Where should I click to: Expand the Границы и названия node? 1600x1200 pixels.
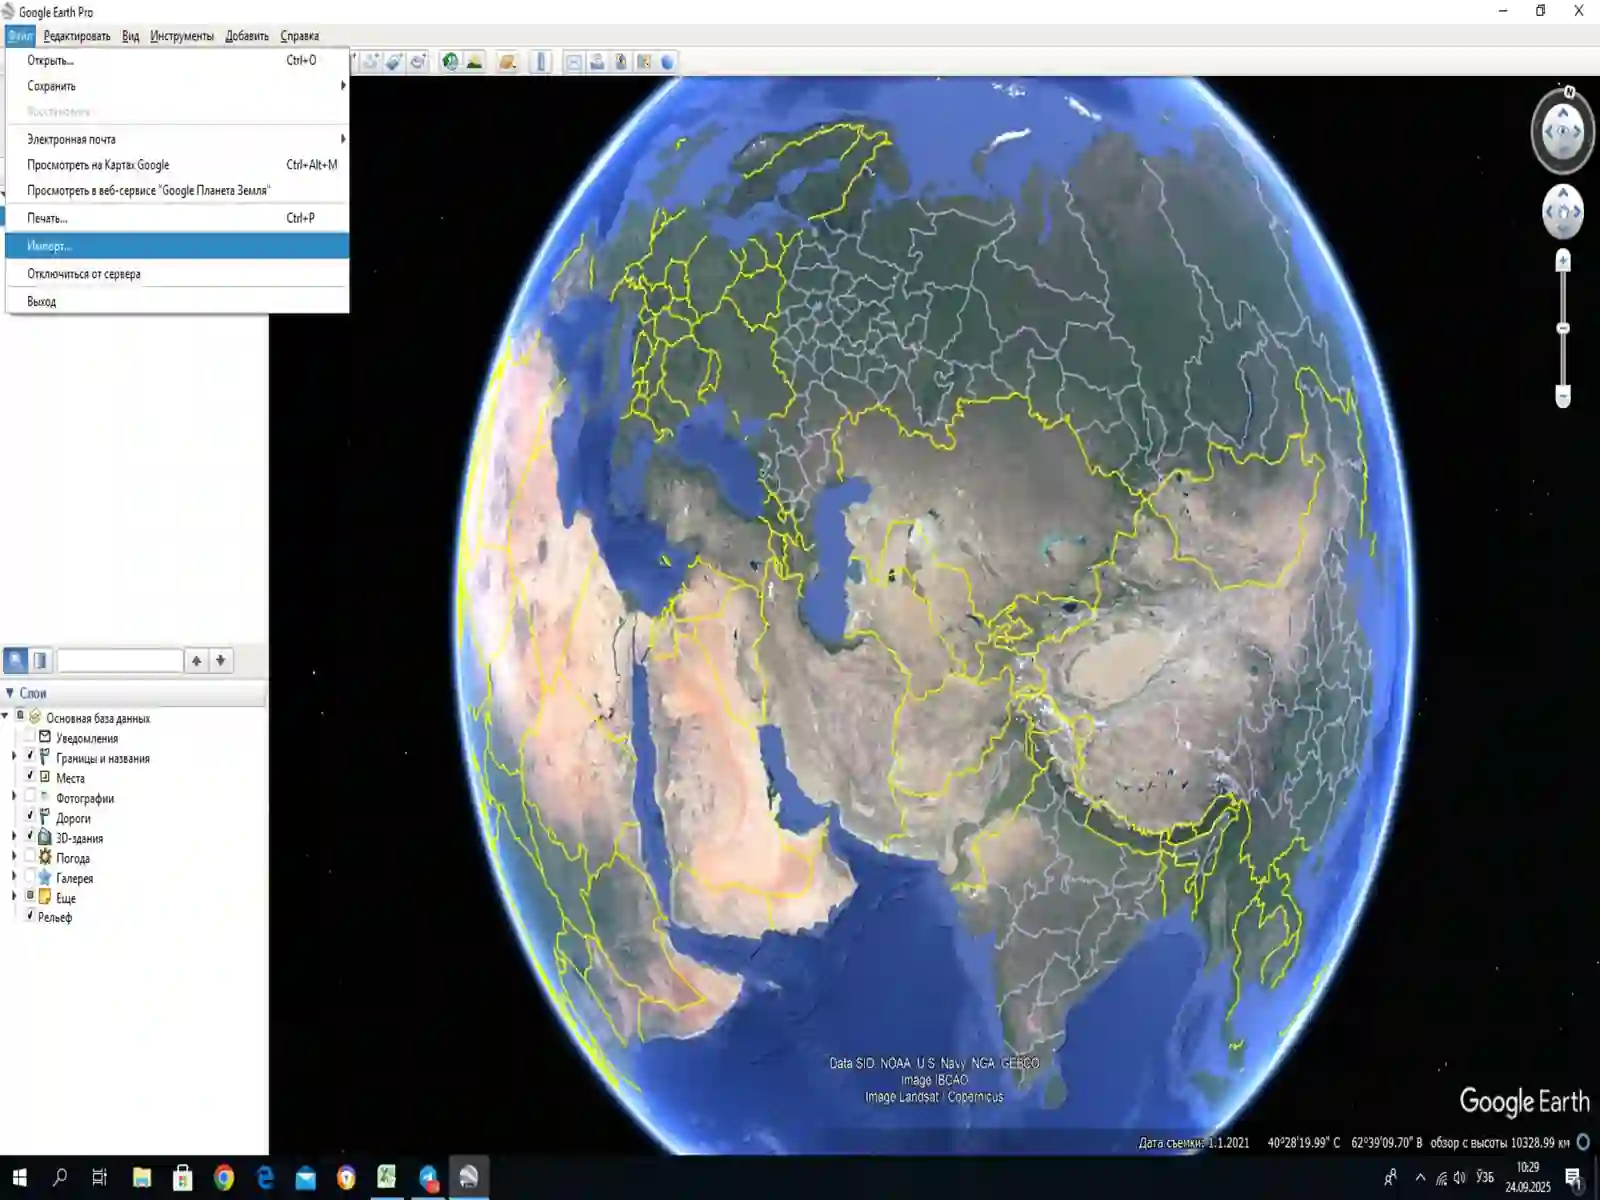[14, 757]
